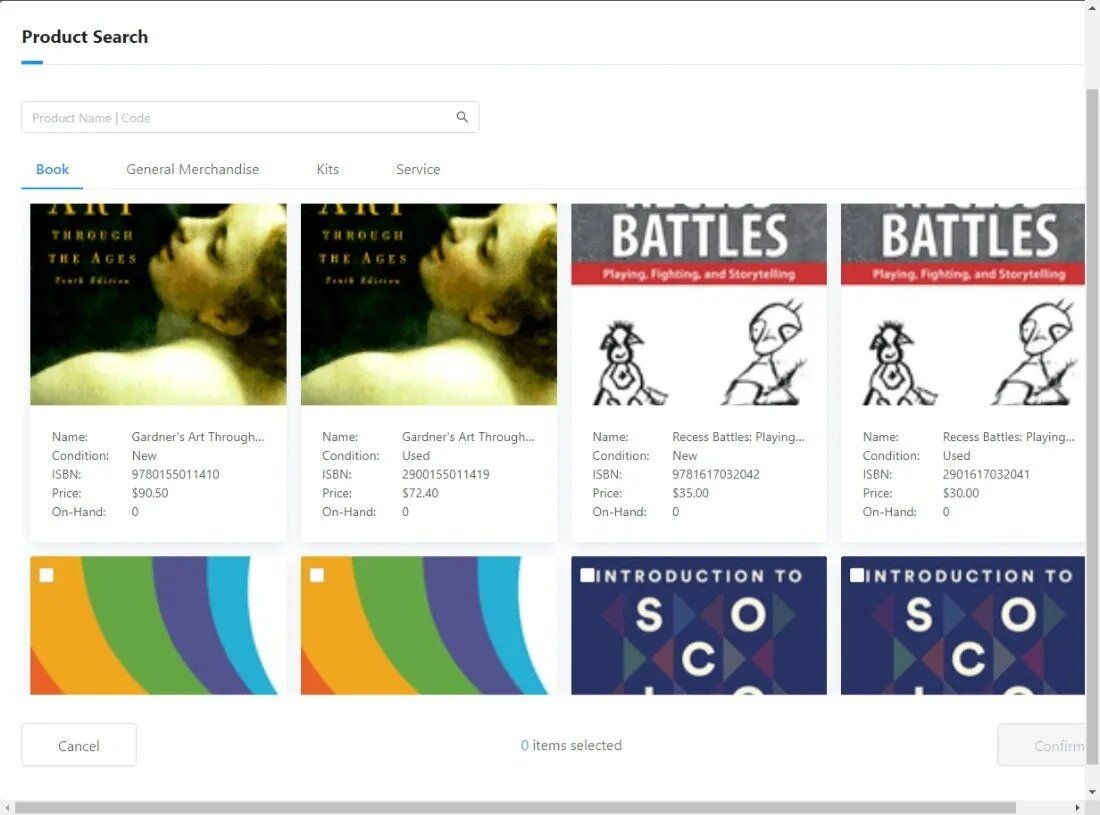Viewport: 1100px width, 815px height.
Task: Focus the Product Name | Code search field
Action: [250, 117]
